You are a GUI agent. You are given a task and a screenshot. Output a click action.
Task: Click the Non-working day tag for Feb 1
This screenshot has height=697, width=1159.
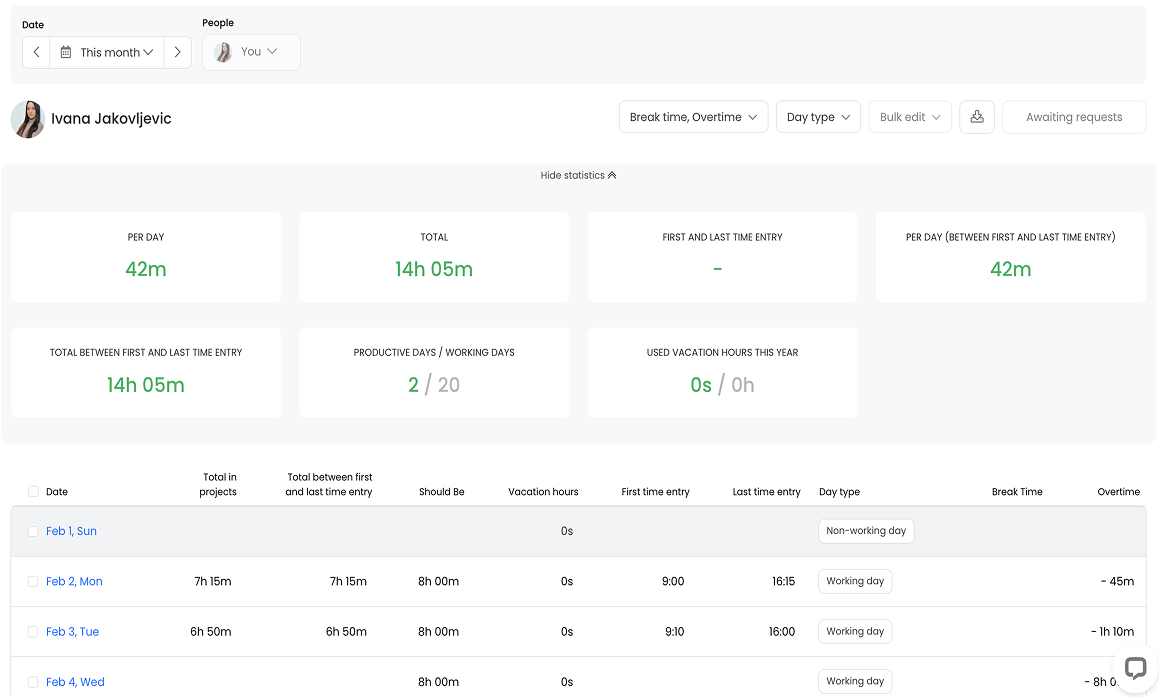click(866, 531)
